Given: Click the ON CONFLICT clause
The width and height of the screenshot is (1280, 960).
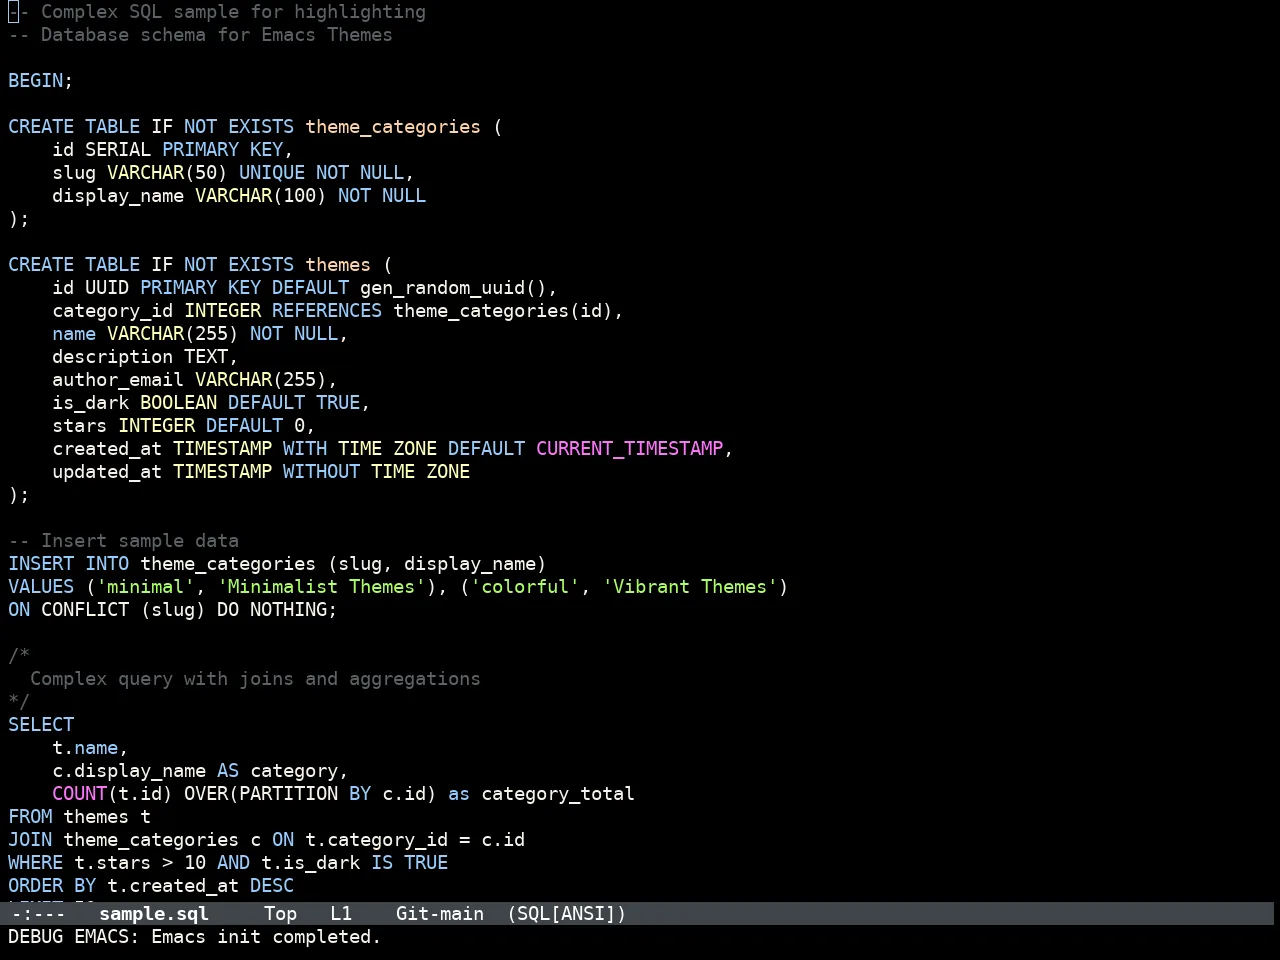Looking at the screenshot, I should (x=68, y=610).
